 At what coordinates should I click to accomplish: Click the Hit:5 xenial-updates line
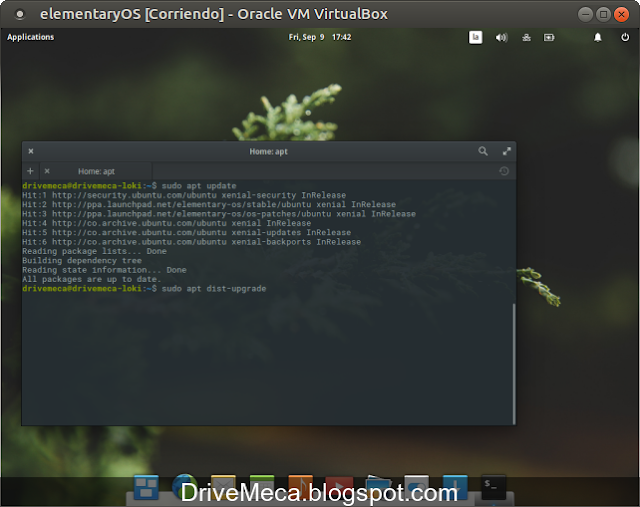(187, 232)
